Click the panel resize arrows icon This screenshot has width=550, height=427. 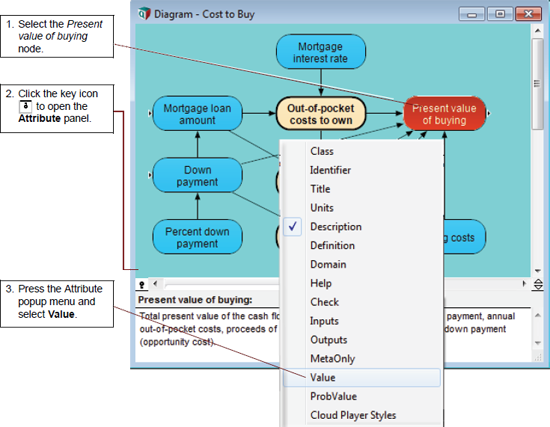pyautogui.click(x=538, y=284)
